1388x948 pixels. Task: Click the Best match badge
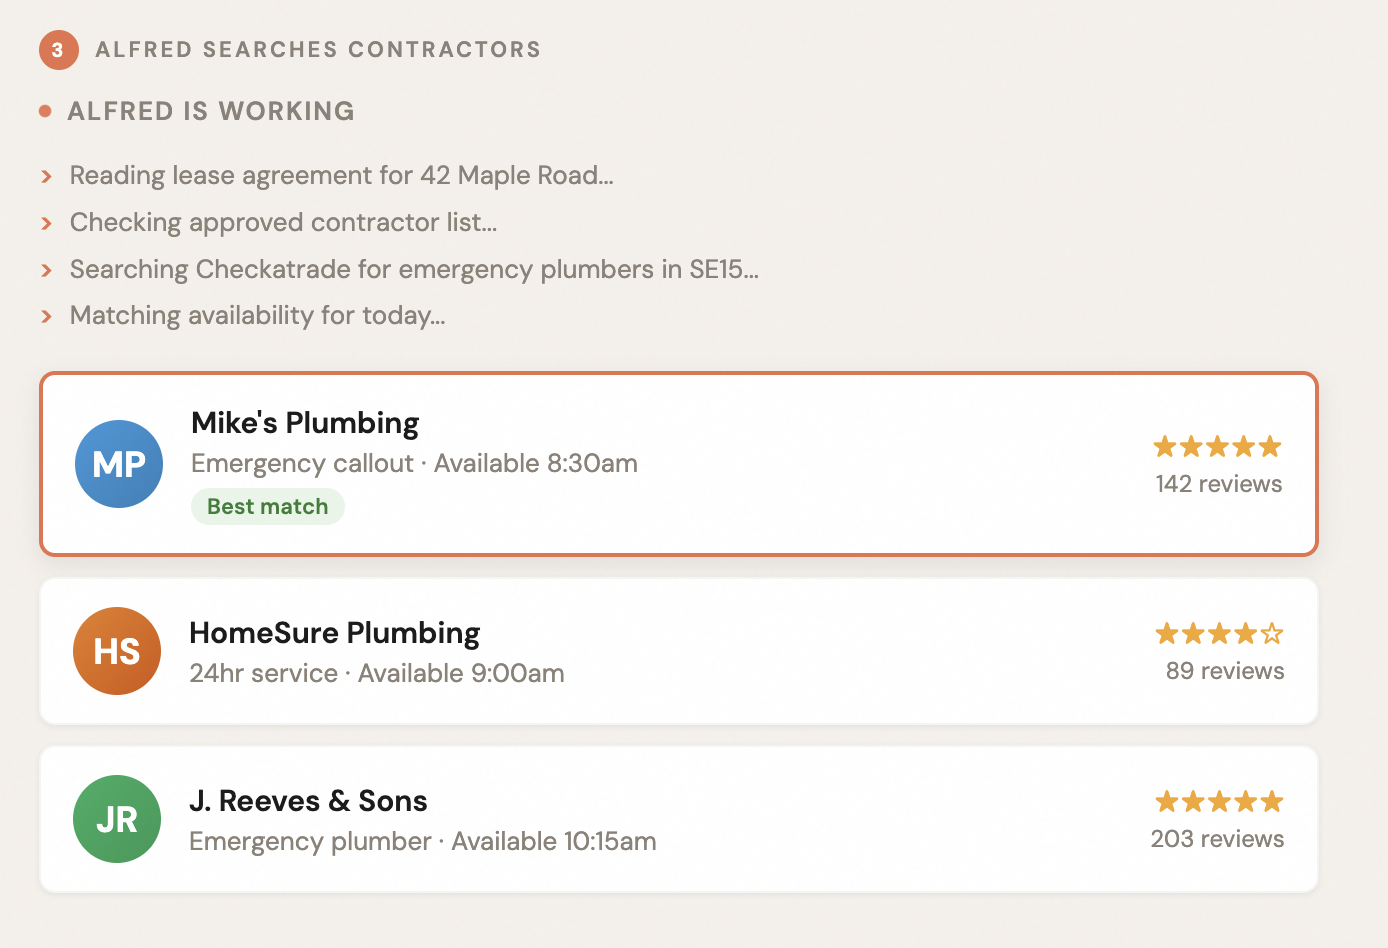point(267,506)
